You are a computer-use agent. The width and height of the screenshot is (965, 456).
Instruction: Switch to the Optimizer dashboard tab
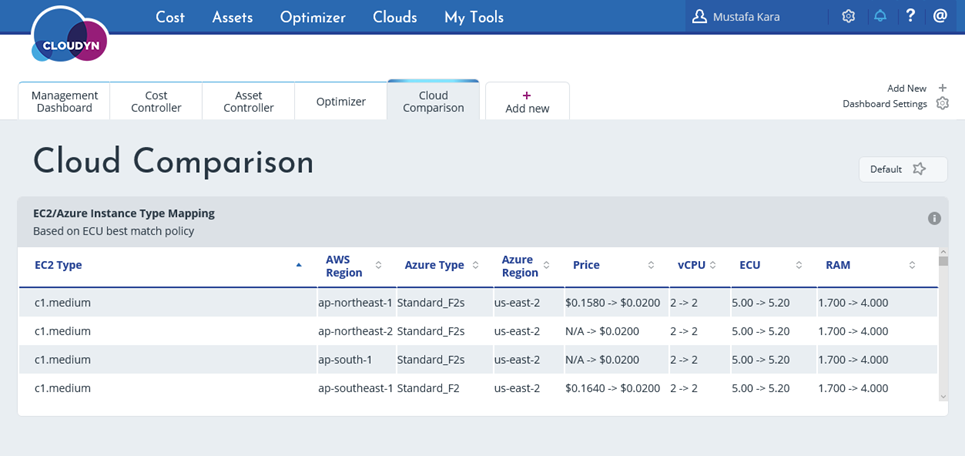pyautogui.click(x=341, y=102)
